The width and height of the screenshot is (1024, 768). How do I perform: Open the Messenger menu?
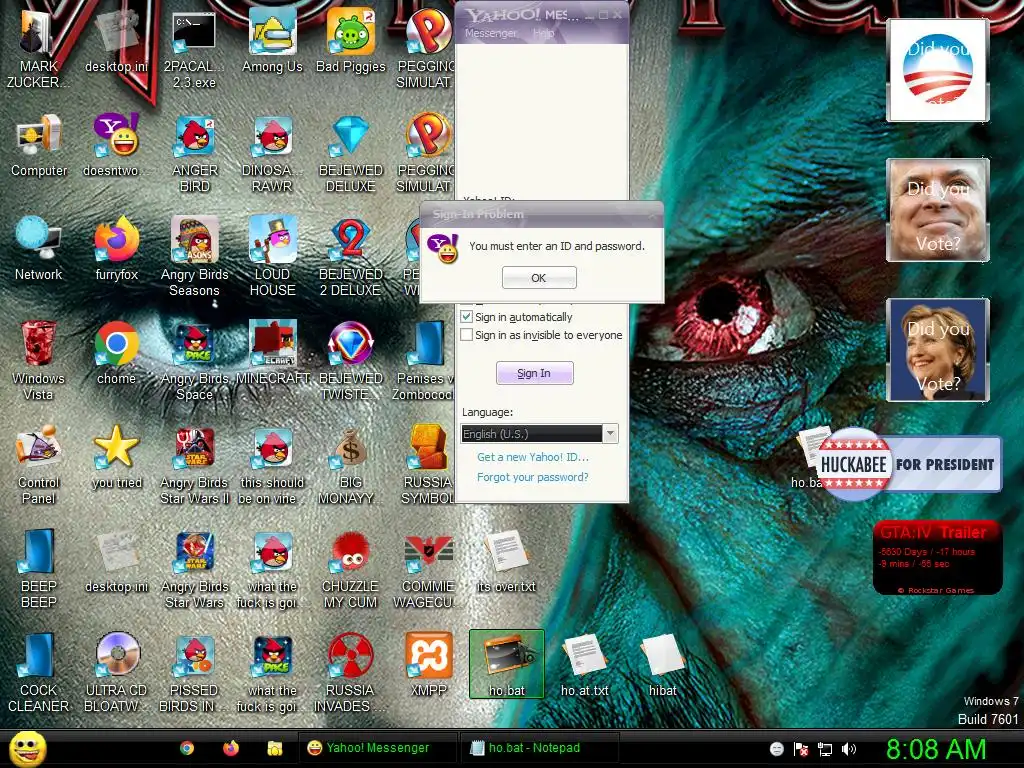tap(490, 33)
